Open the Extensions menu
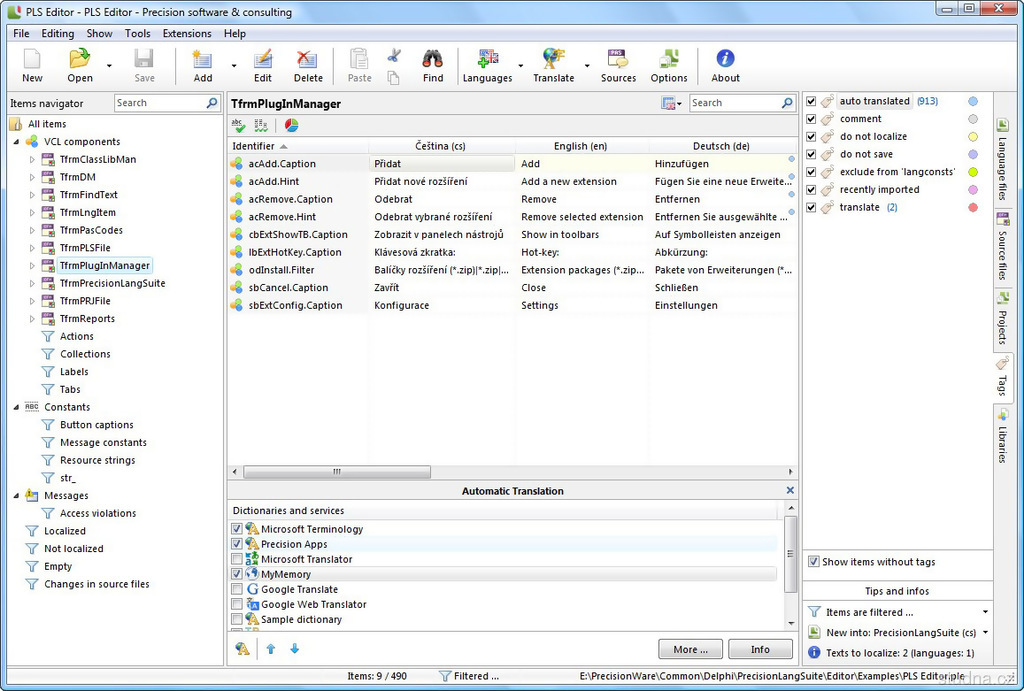 click(187, 33)
